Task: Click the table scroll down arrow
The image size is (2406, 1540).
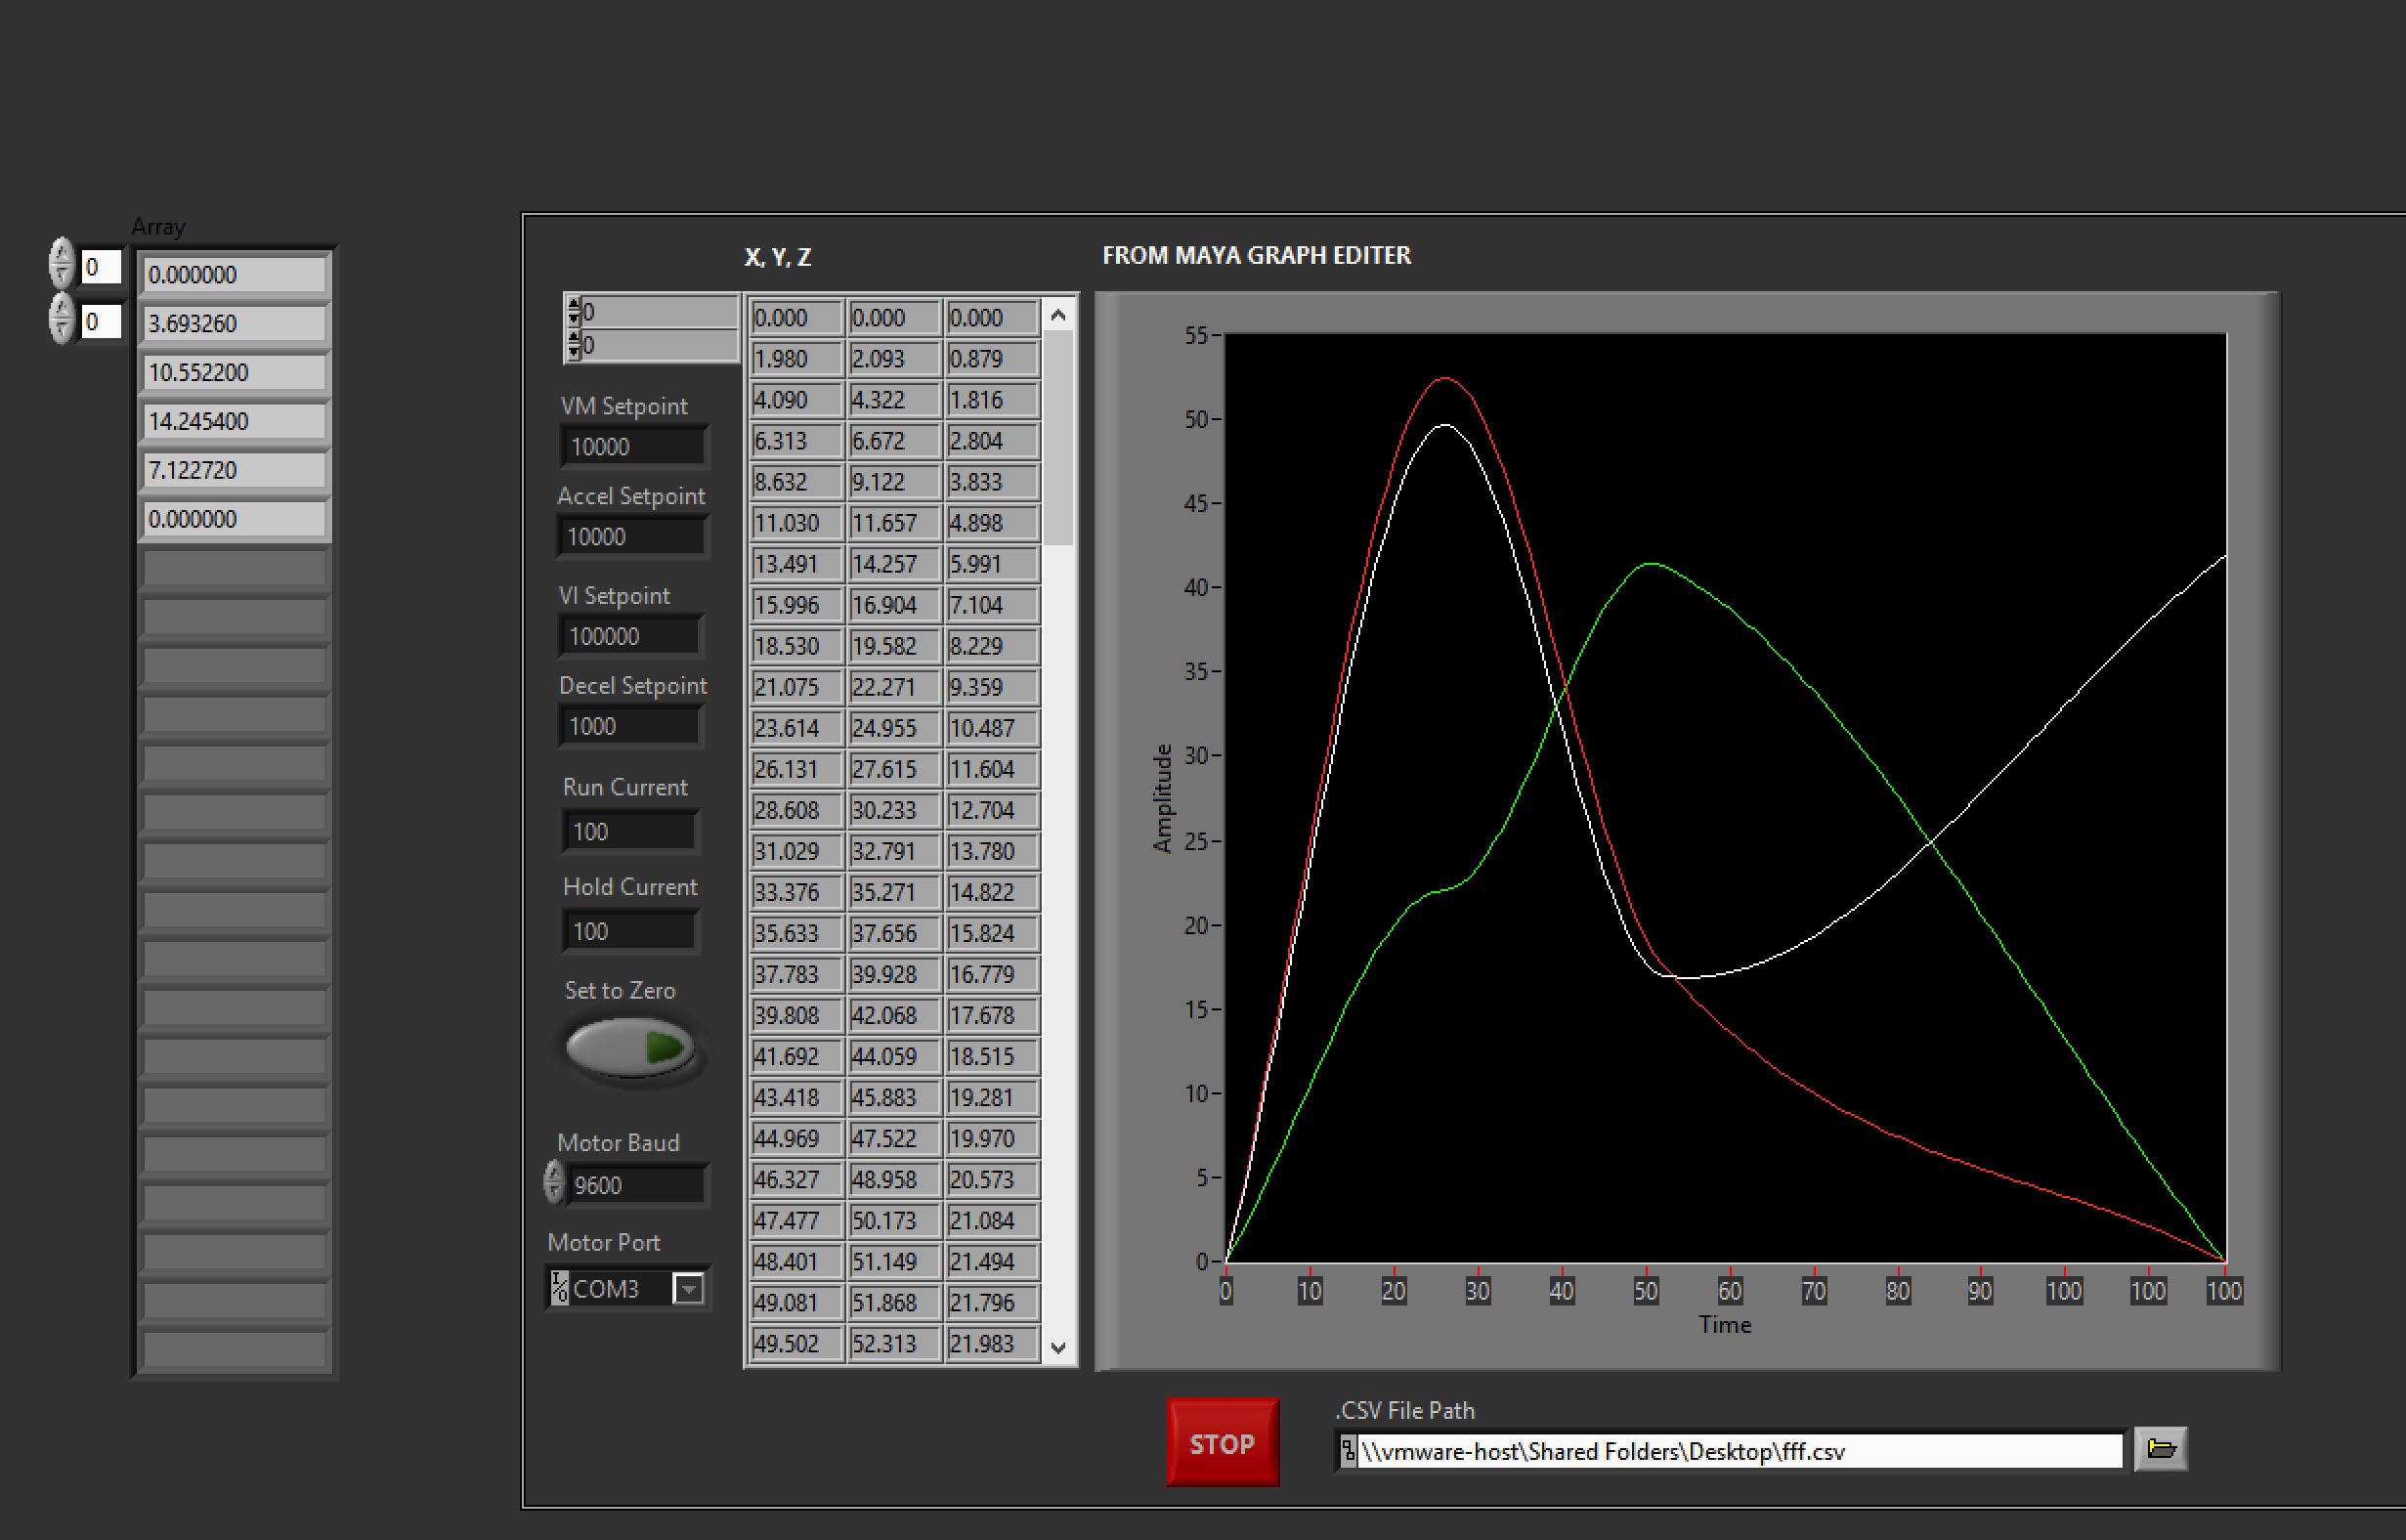Action: coord(1058,1347)
